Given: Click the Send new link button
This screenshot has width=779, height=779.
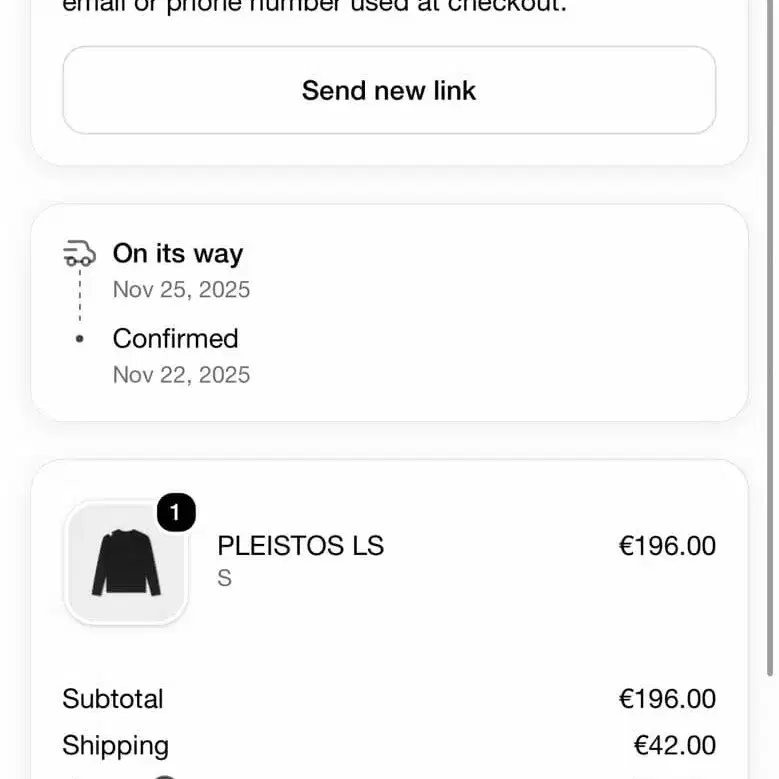Looking at the screenshot, I should [389, 90].
